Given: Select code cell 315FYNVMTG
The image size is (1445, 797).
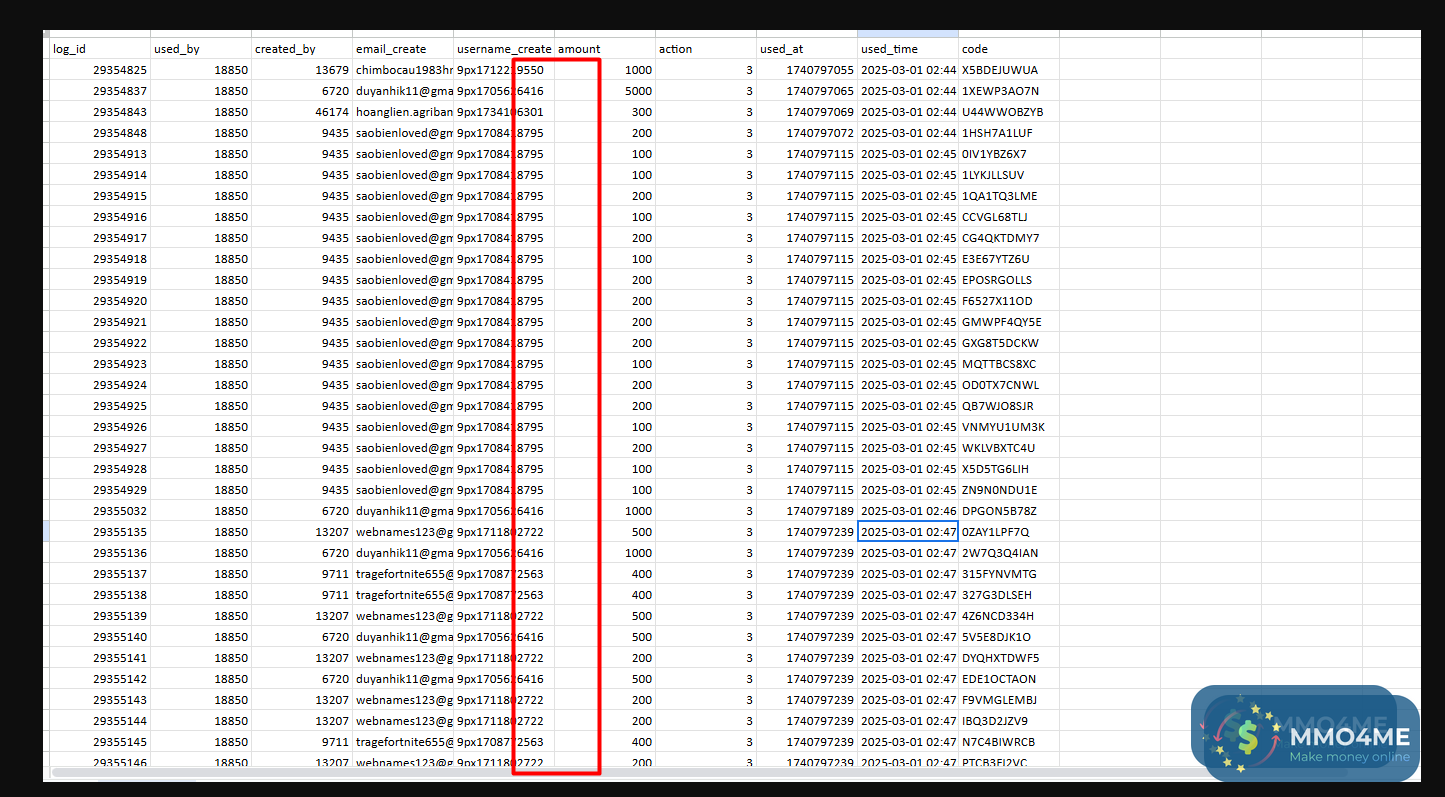Looking at the screenshot, I should pos(1009,574).
